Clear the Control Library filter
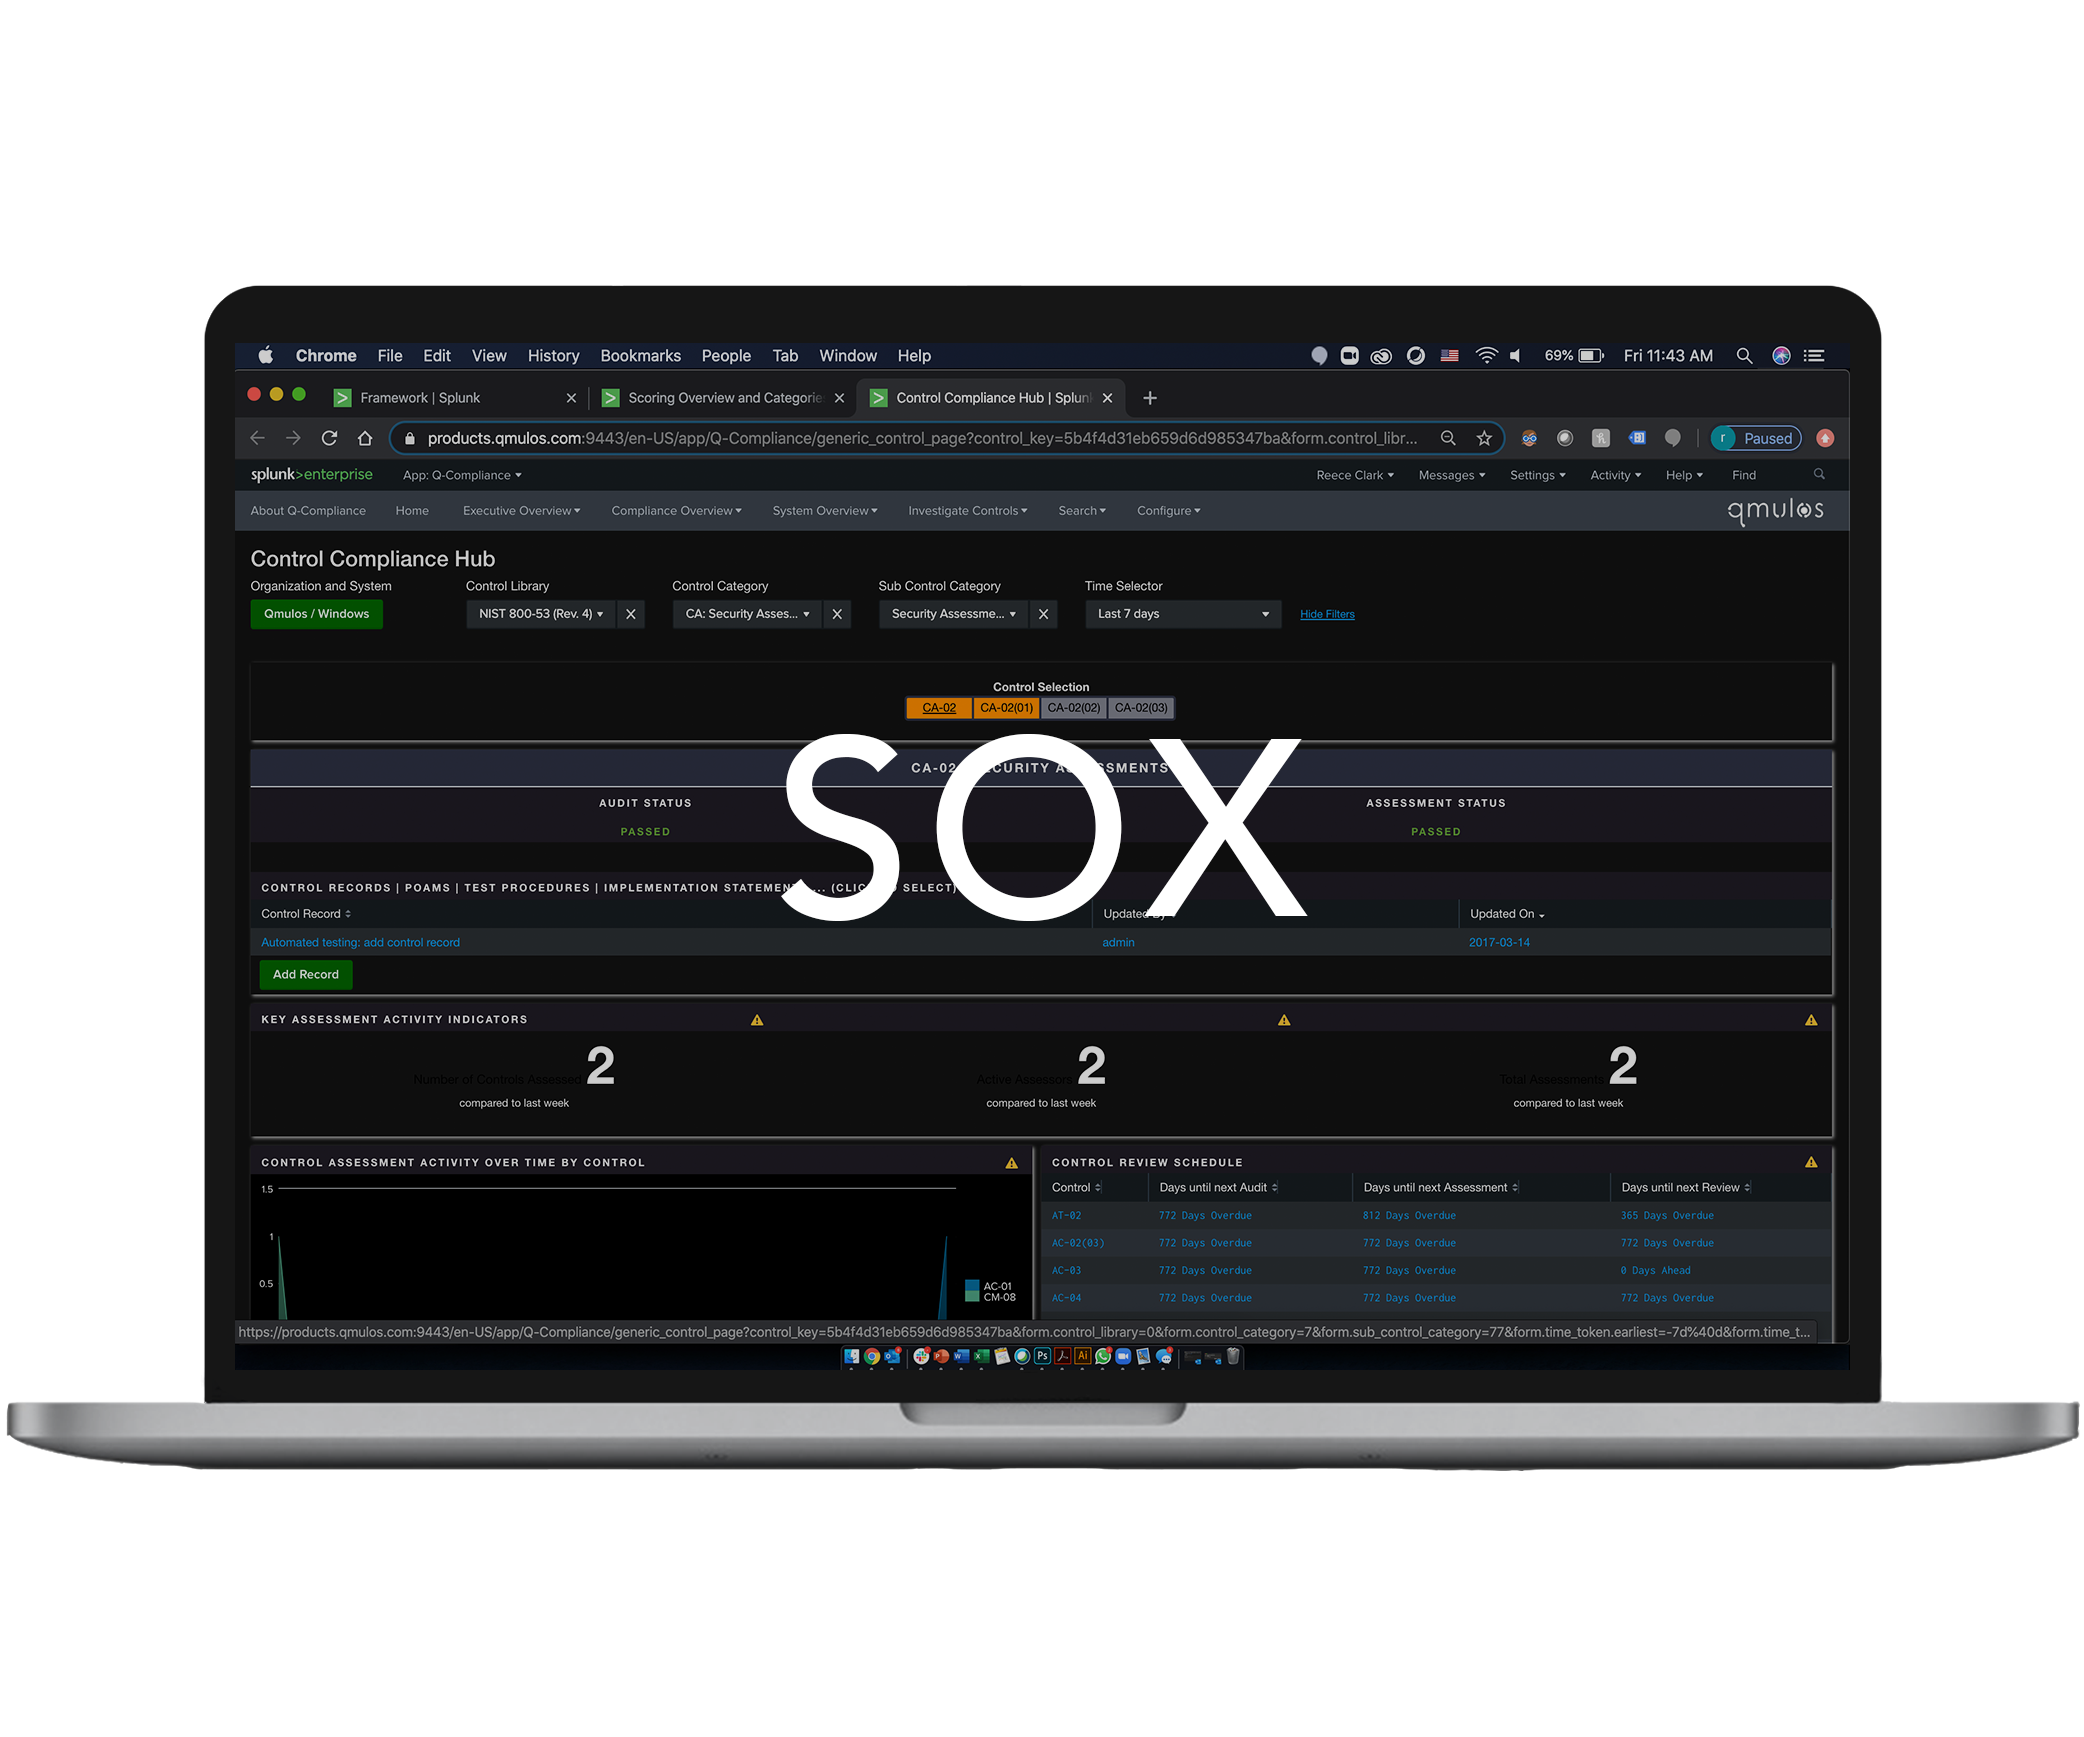2084x1737 pixels. click(x=631, y=614)
